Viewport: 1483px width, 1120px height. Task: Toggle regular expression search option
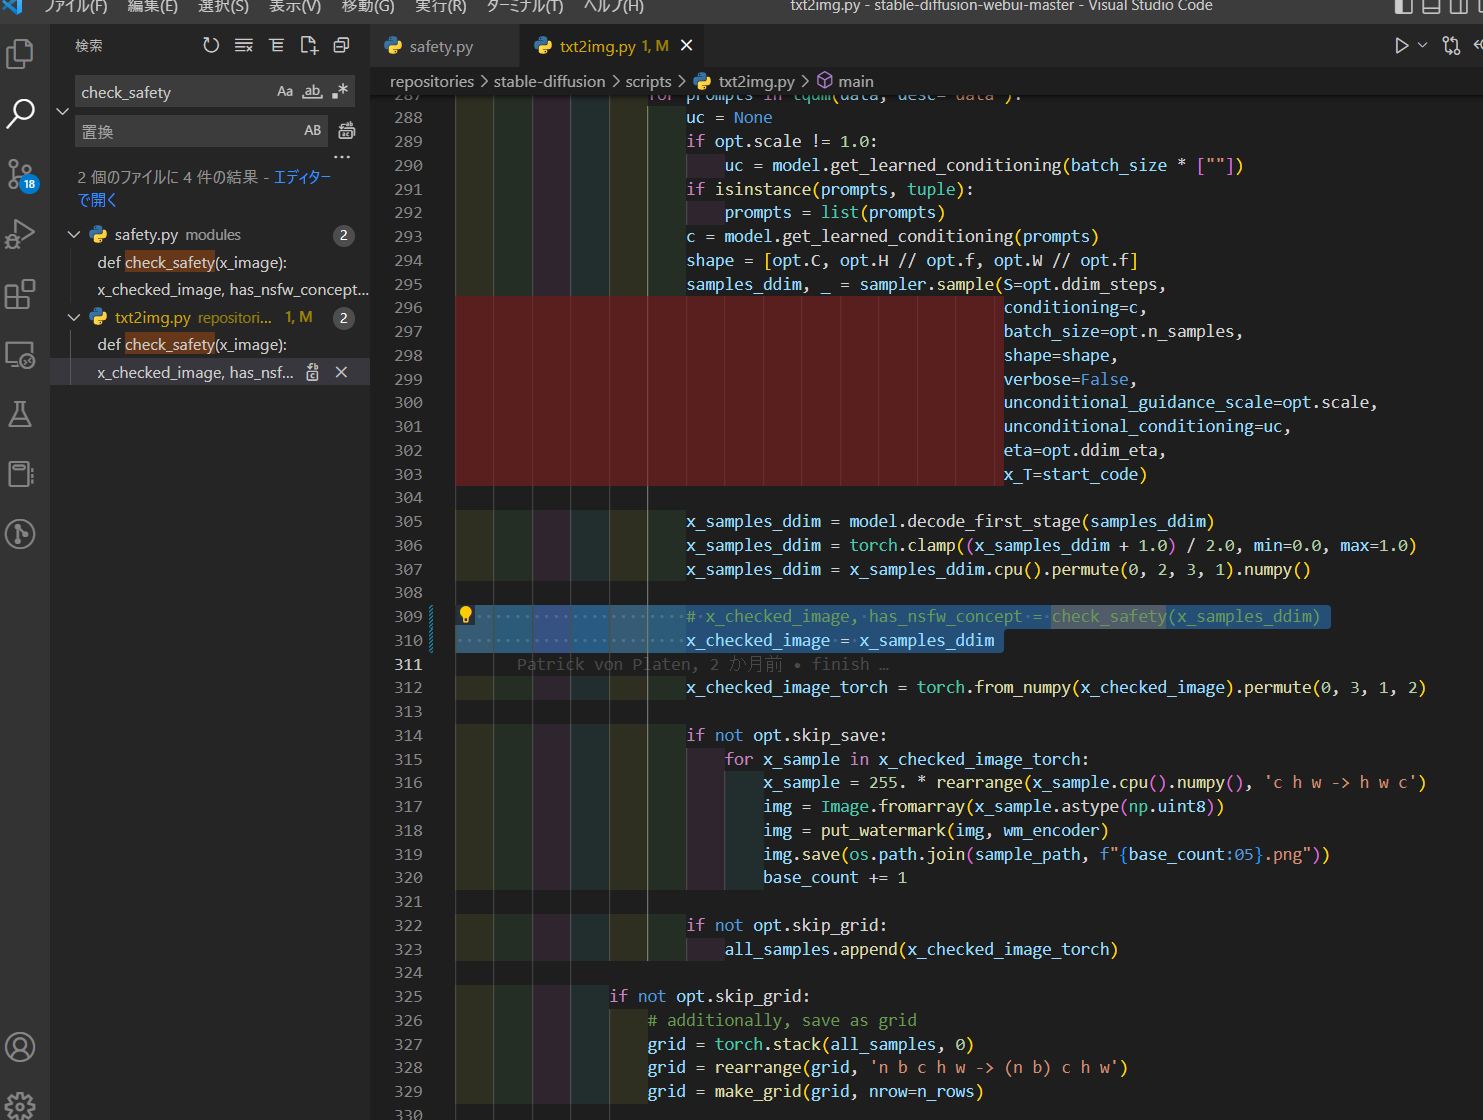[x=340, y=92]
